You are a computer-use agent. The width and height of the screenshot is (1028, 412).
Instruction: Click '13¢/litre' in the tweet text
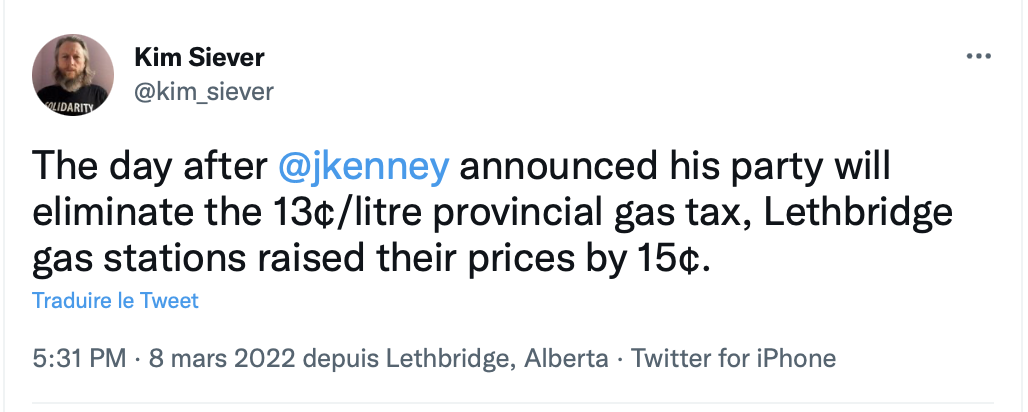(x=345, y=214)
